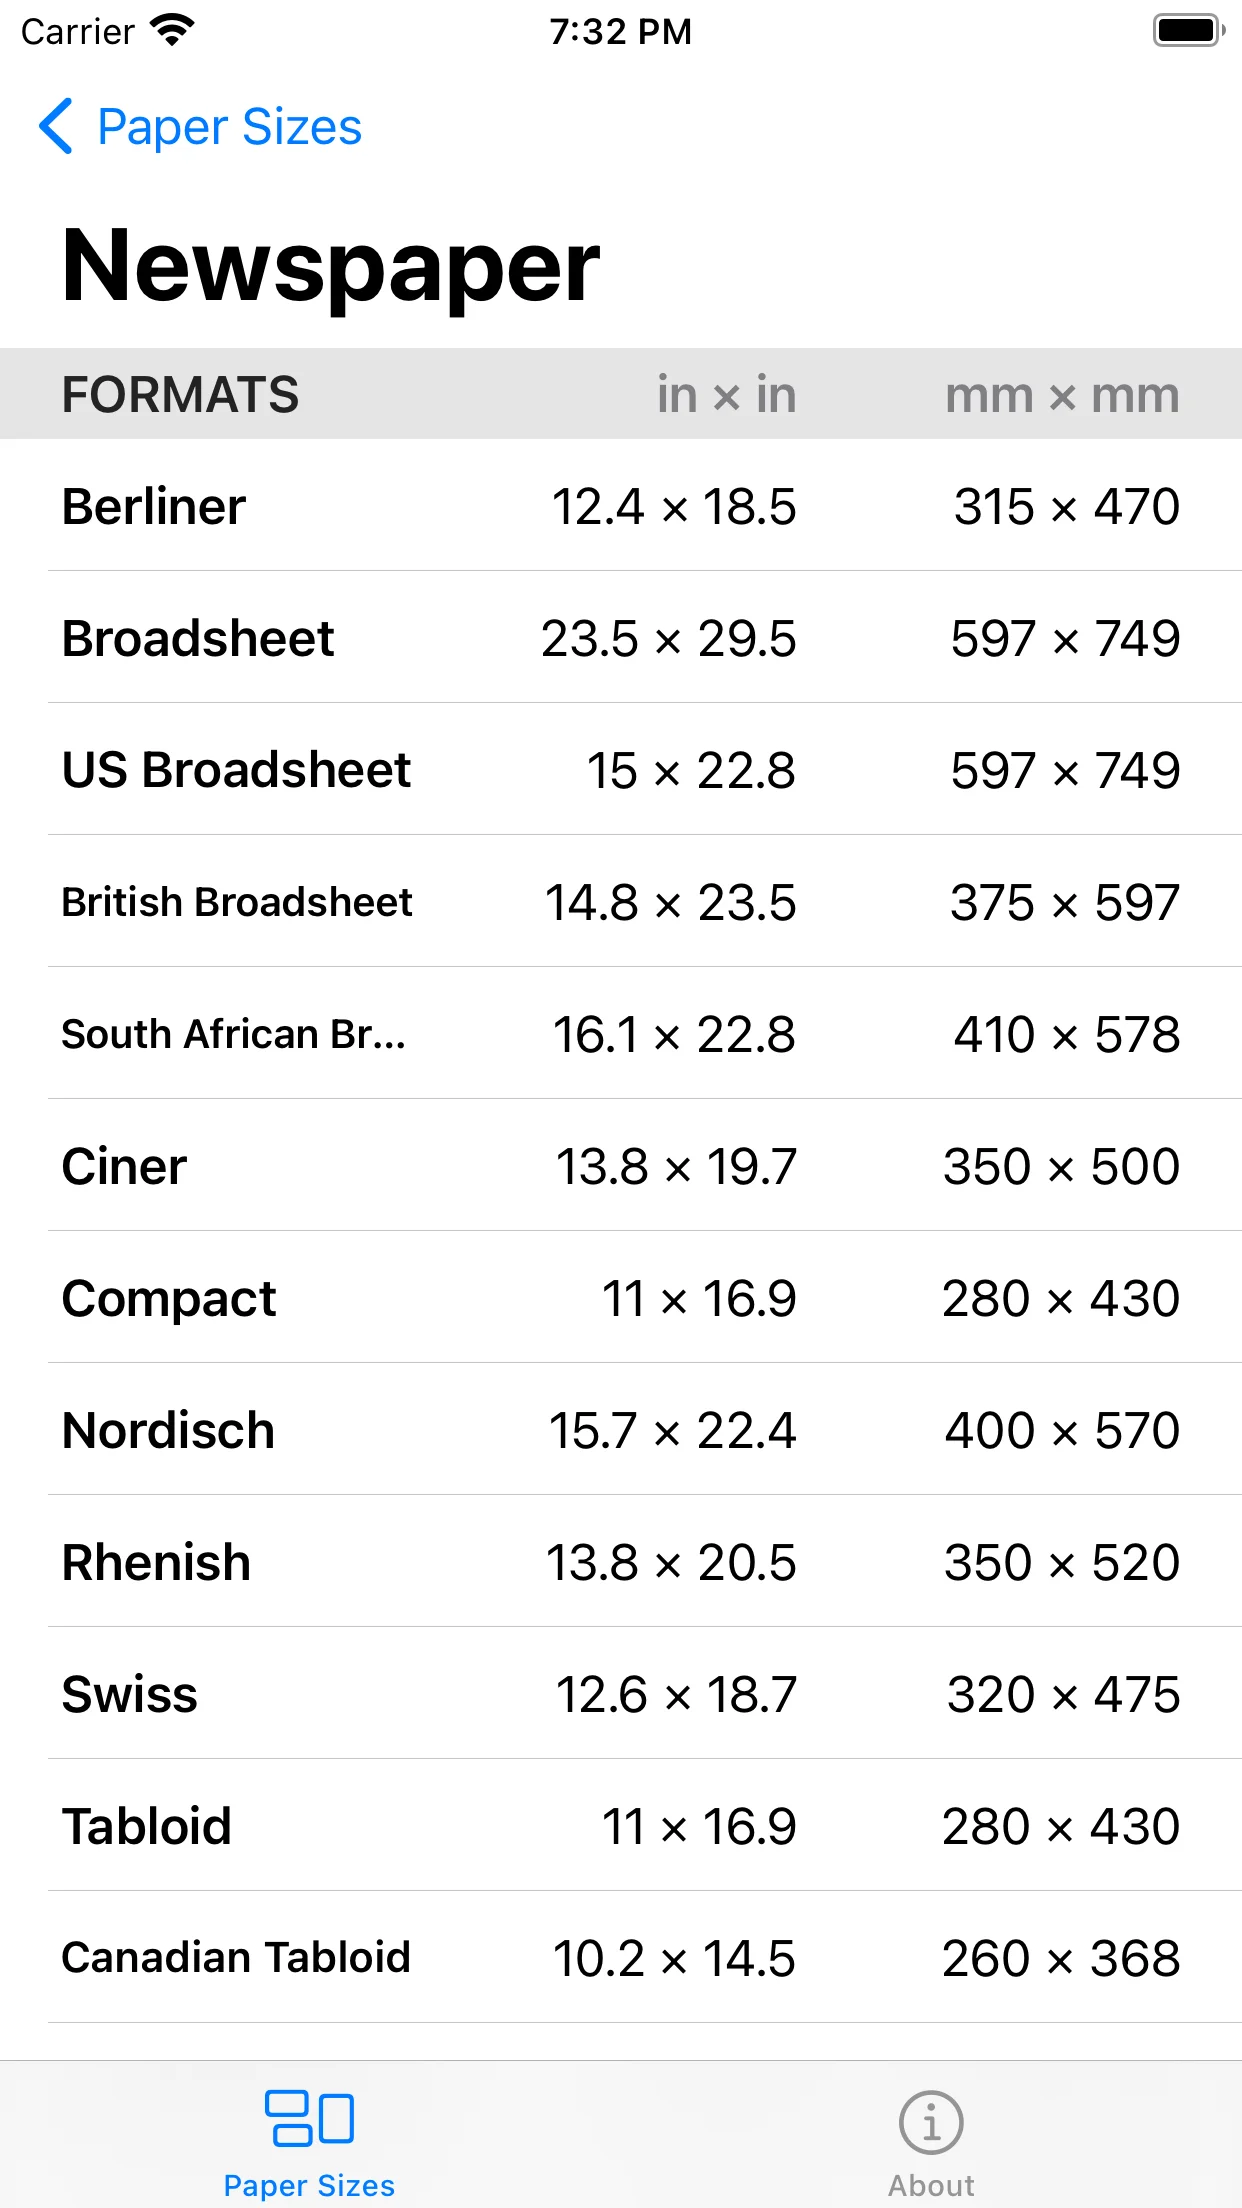This screenshot has width=1242, height=2208.
Task: Tap the battery indicator icon
Action: point(1189,31)
